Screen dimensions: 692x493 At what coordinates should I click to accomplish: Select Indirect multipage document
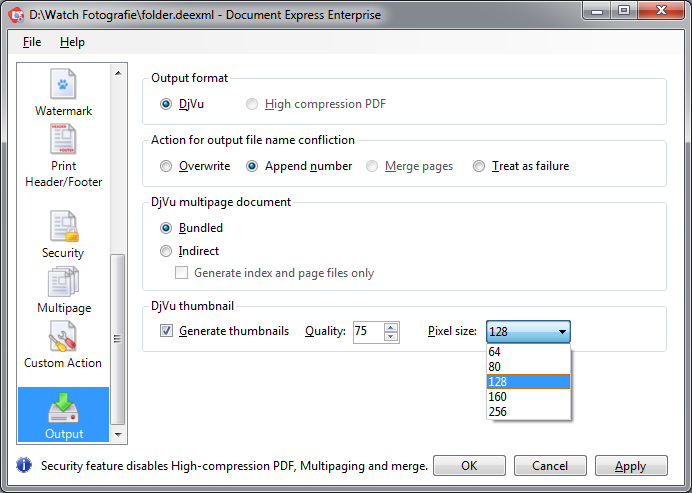(x=166, y=251)
